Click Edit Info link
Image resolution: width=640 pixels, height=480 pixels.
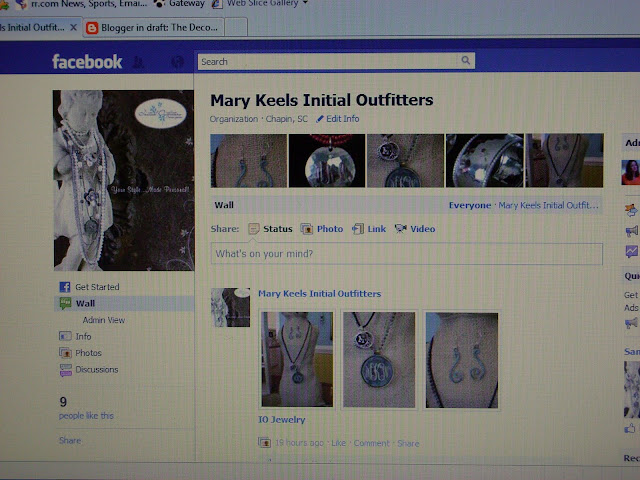coord(342,119)
